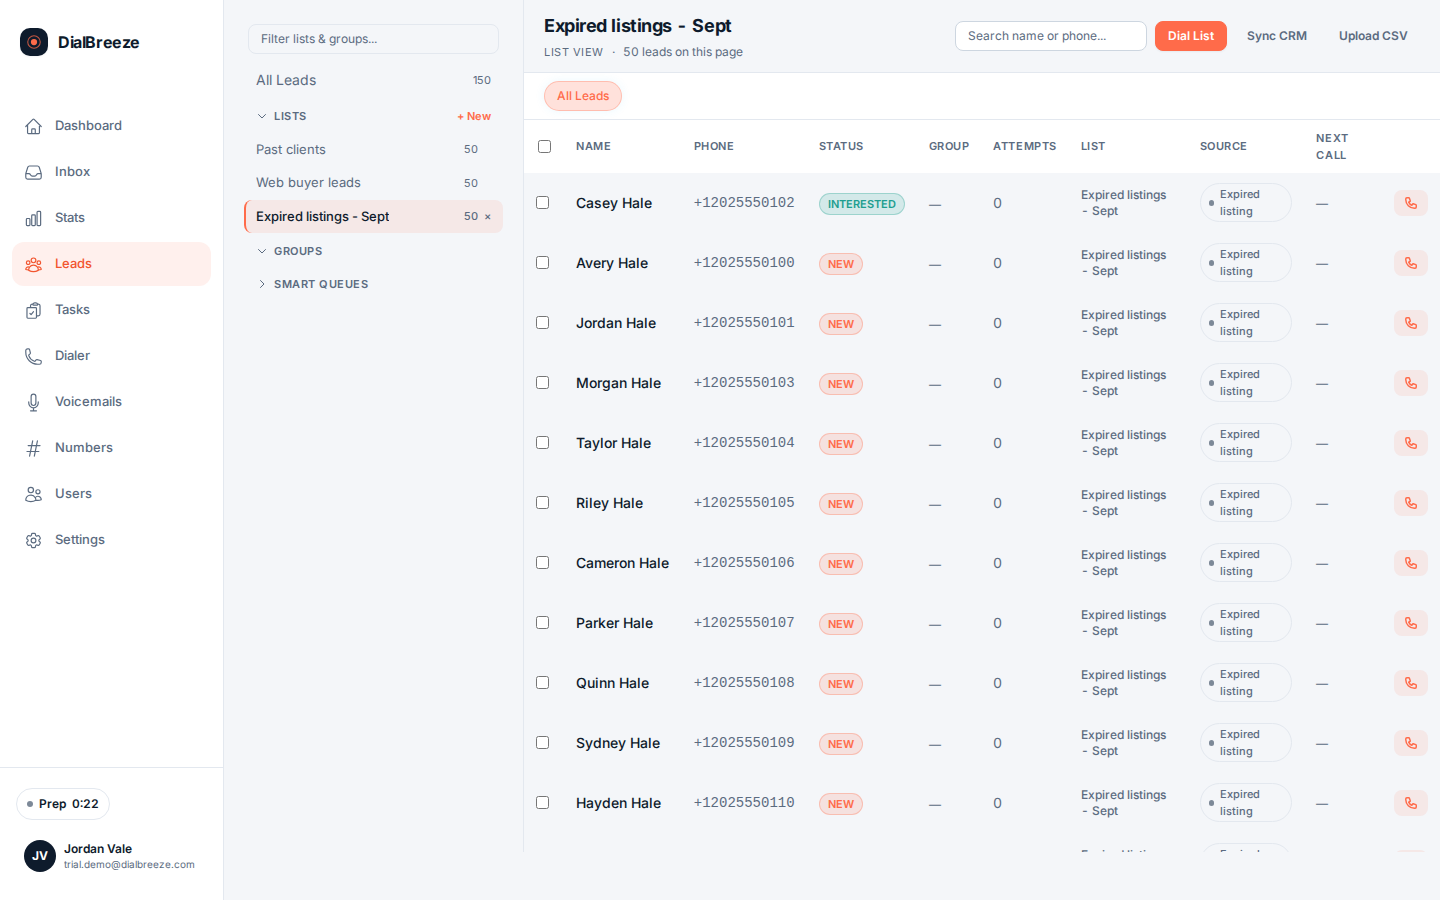1440x900 pixels.
Task: Click the Prep 0:22 status pill
Action: click(x=63, y=804)
